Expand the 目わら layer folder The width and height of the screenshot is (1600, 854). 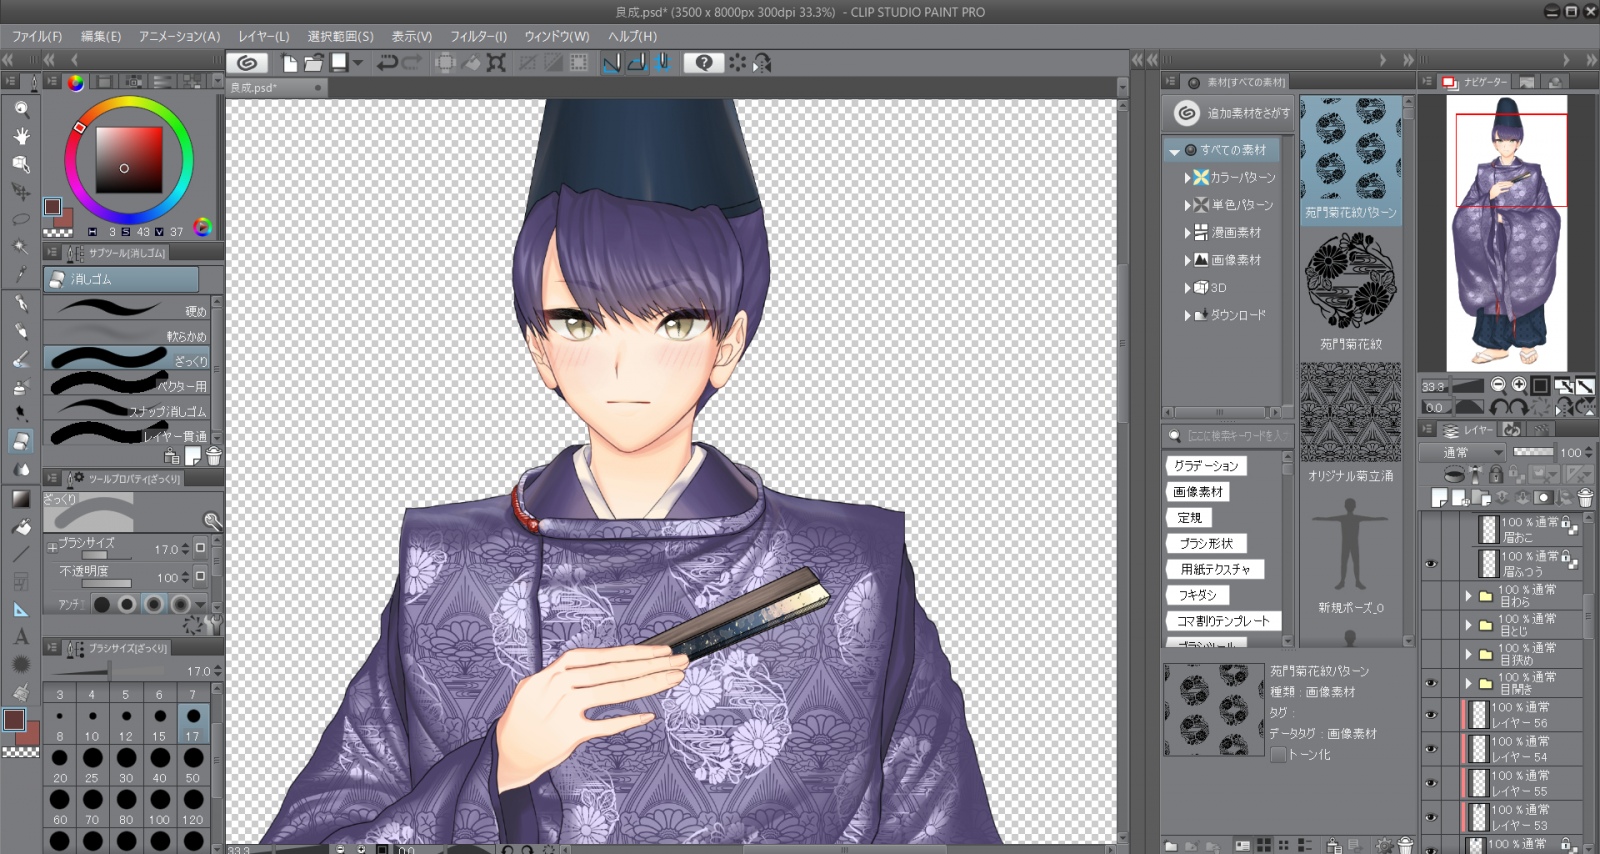click(x=1468, y=596)
